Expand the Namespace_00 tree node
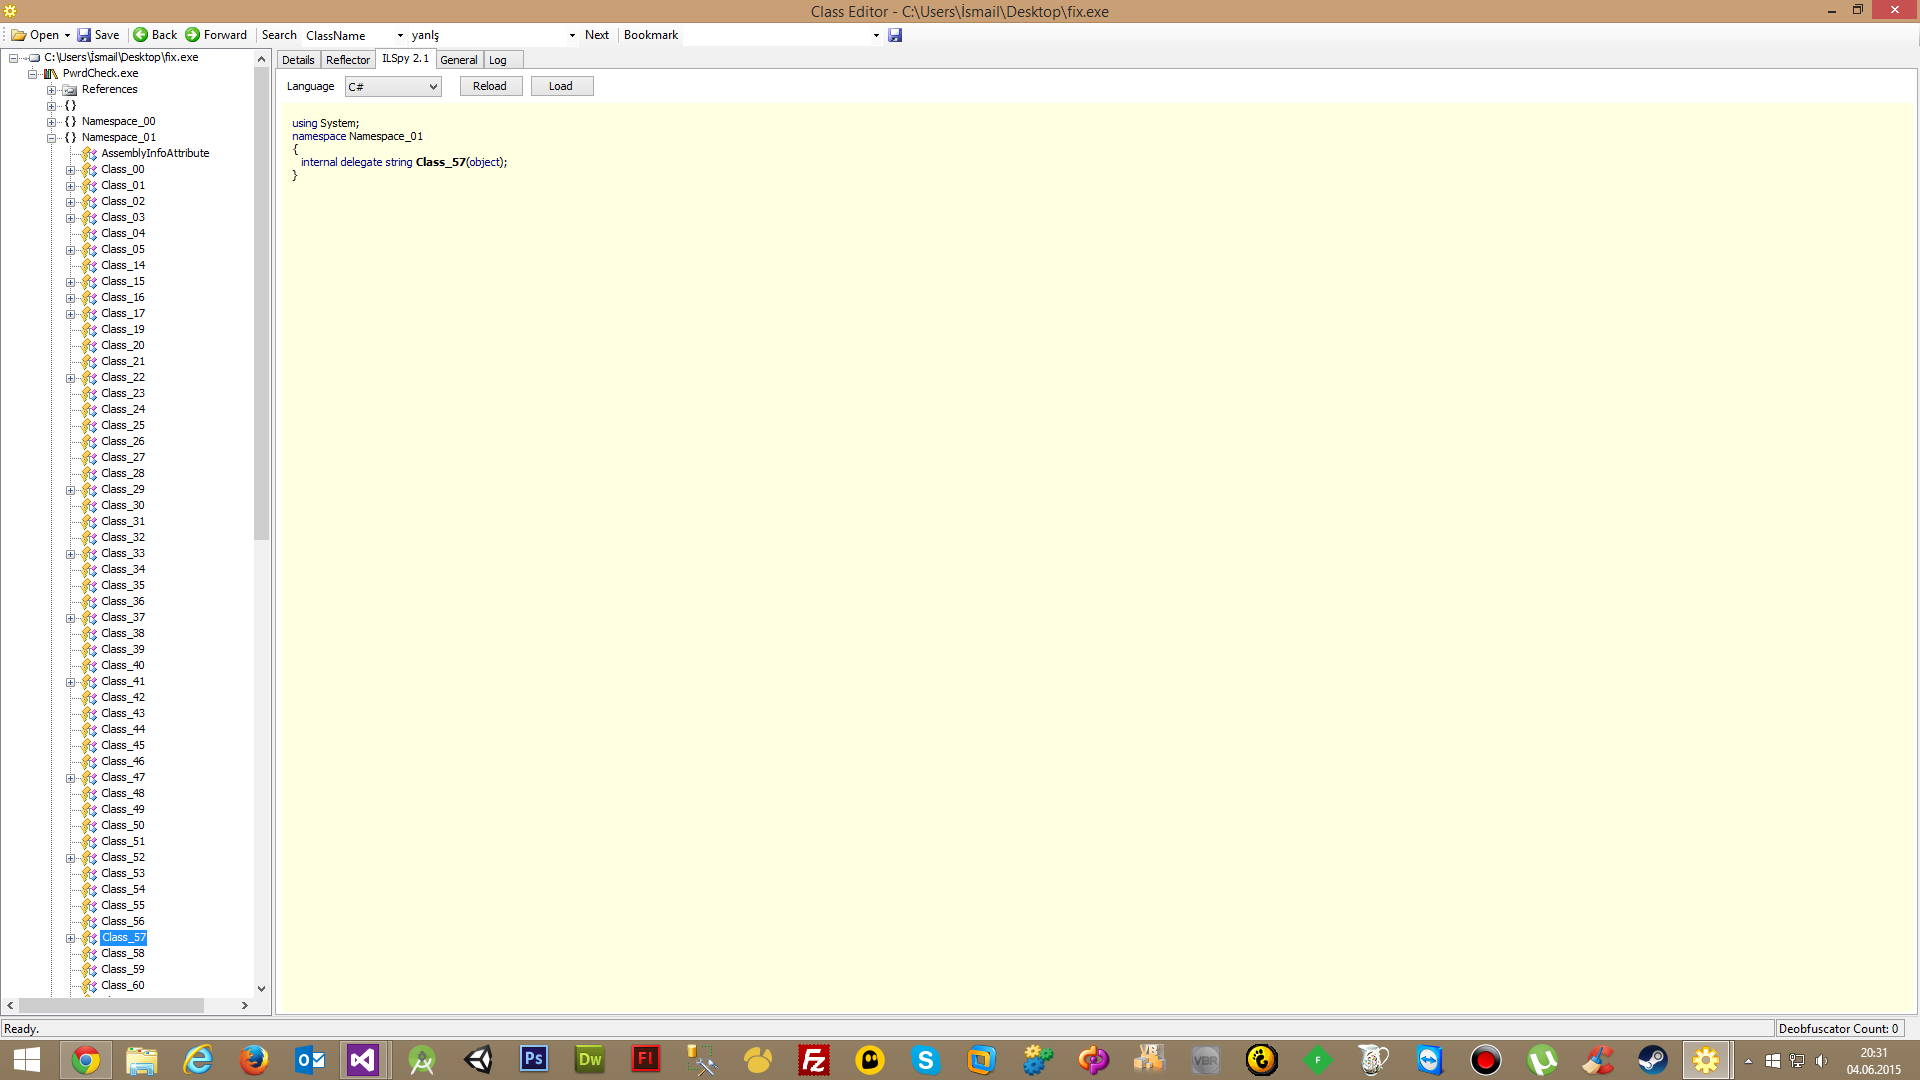This screenshot has height=1080, width=1920. pos(52,122)
